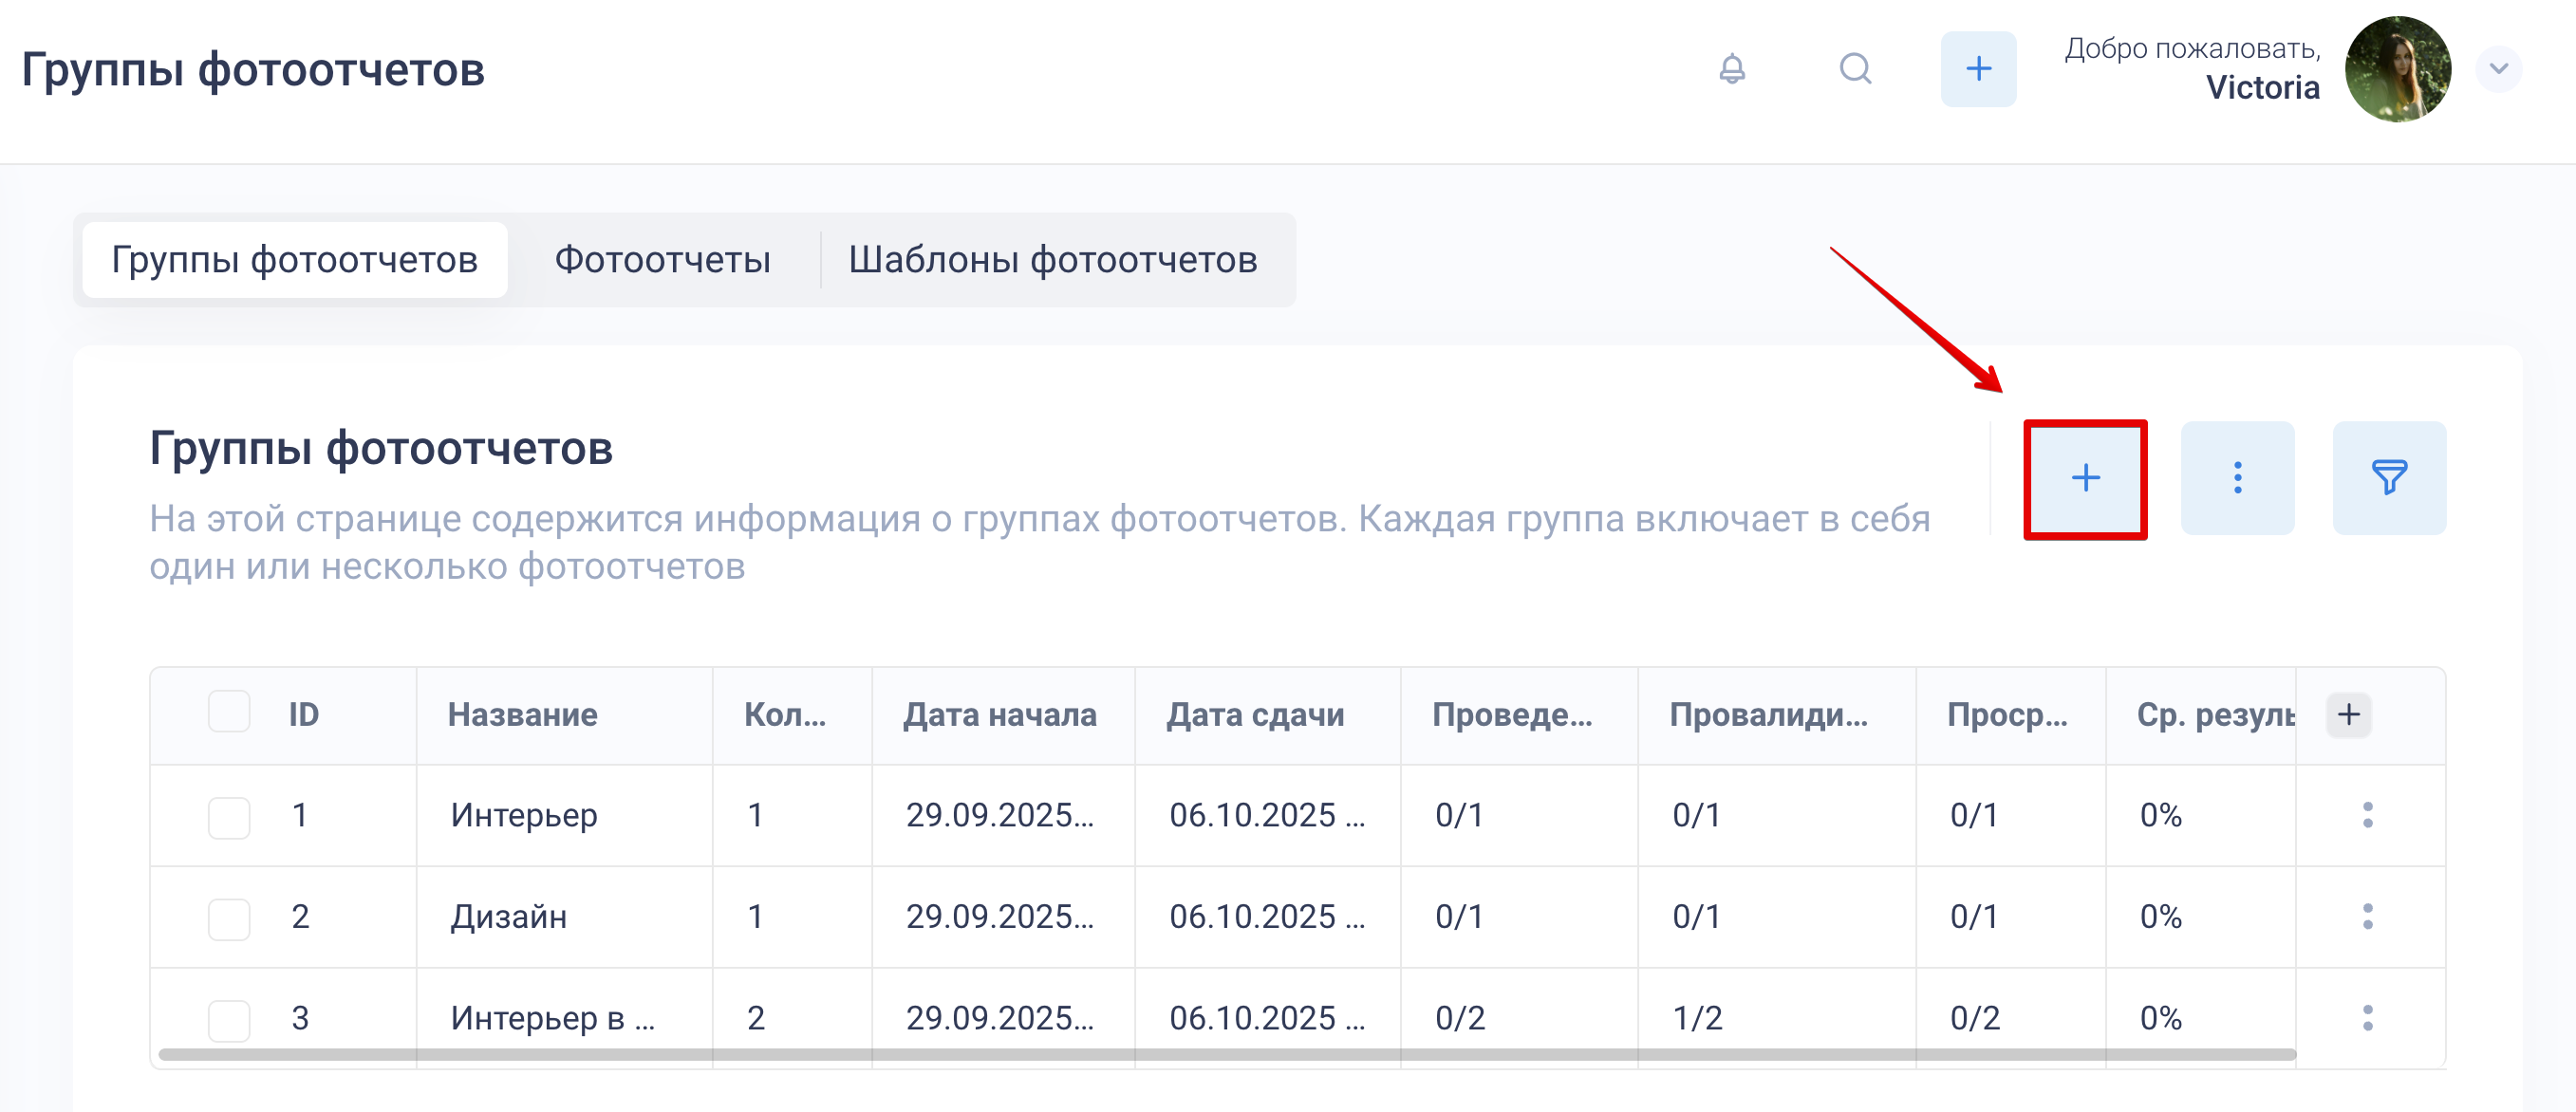
Task: Switch to Фотоотчеты tab
Action: 662,260
